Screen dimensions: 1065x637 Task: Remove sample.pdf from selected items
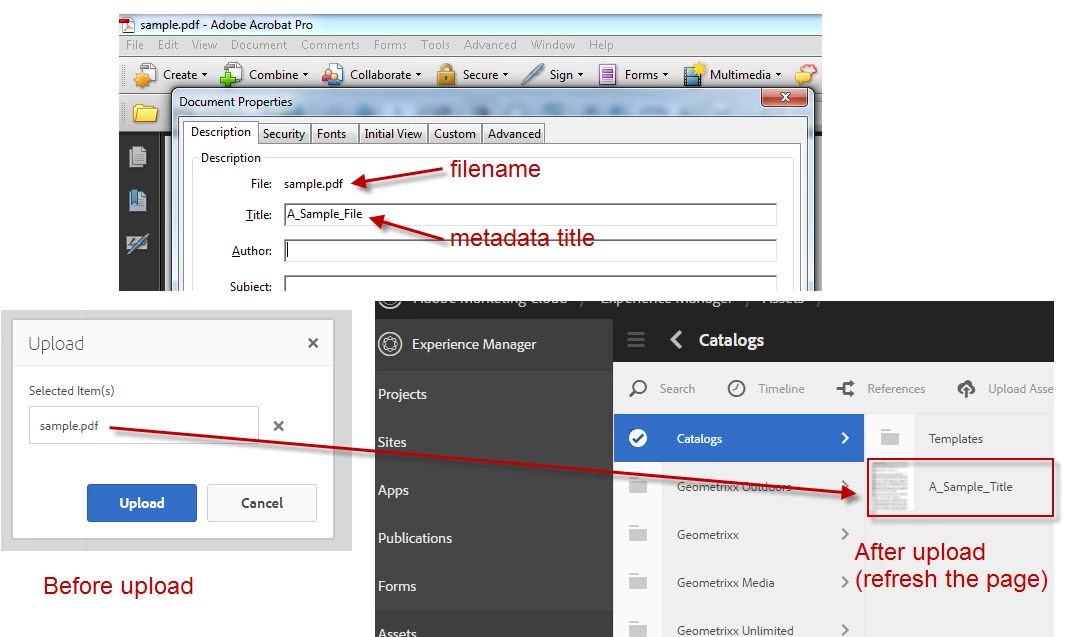pyautogui.click(x=278, y=426)
